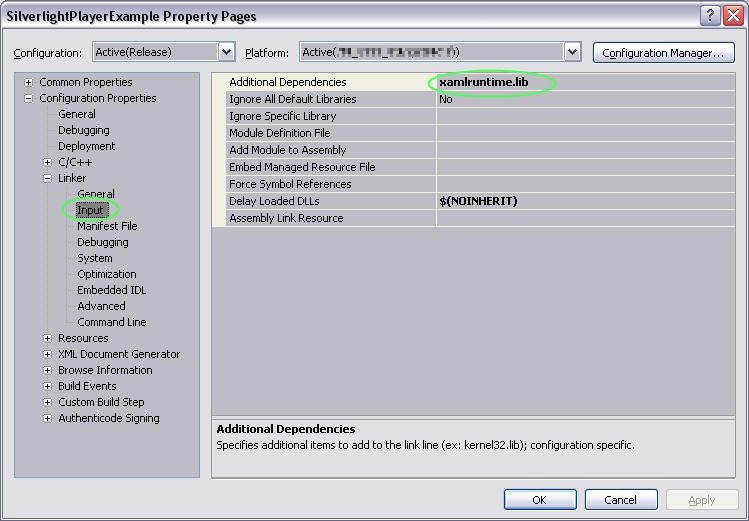Open the Configuration dropdown
Image resolution: width=749 pixels, height=521 pixels.
coord(226,52)
